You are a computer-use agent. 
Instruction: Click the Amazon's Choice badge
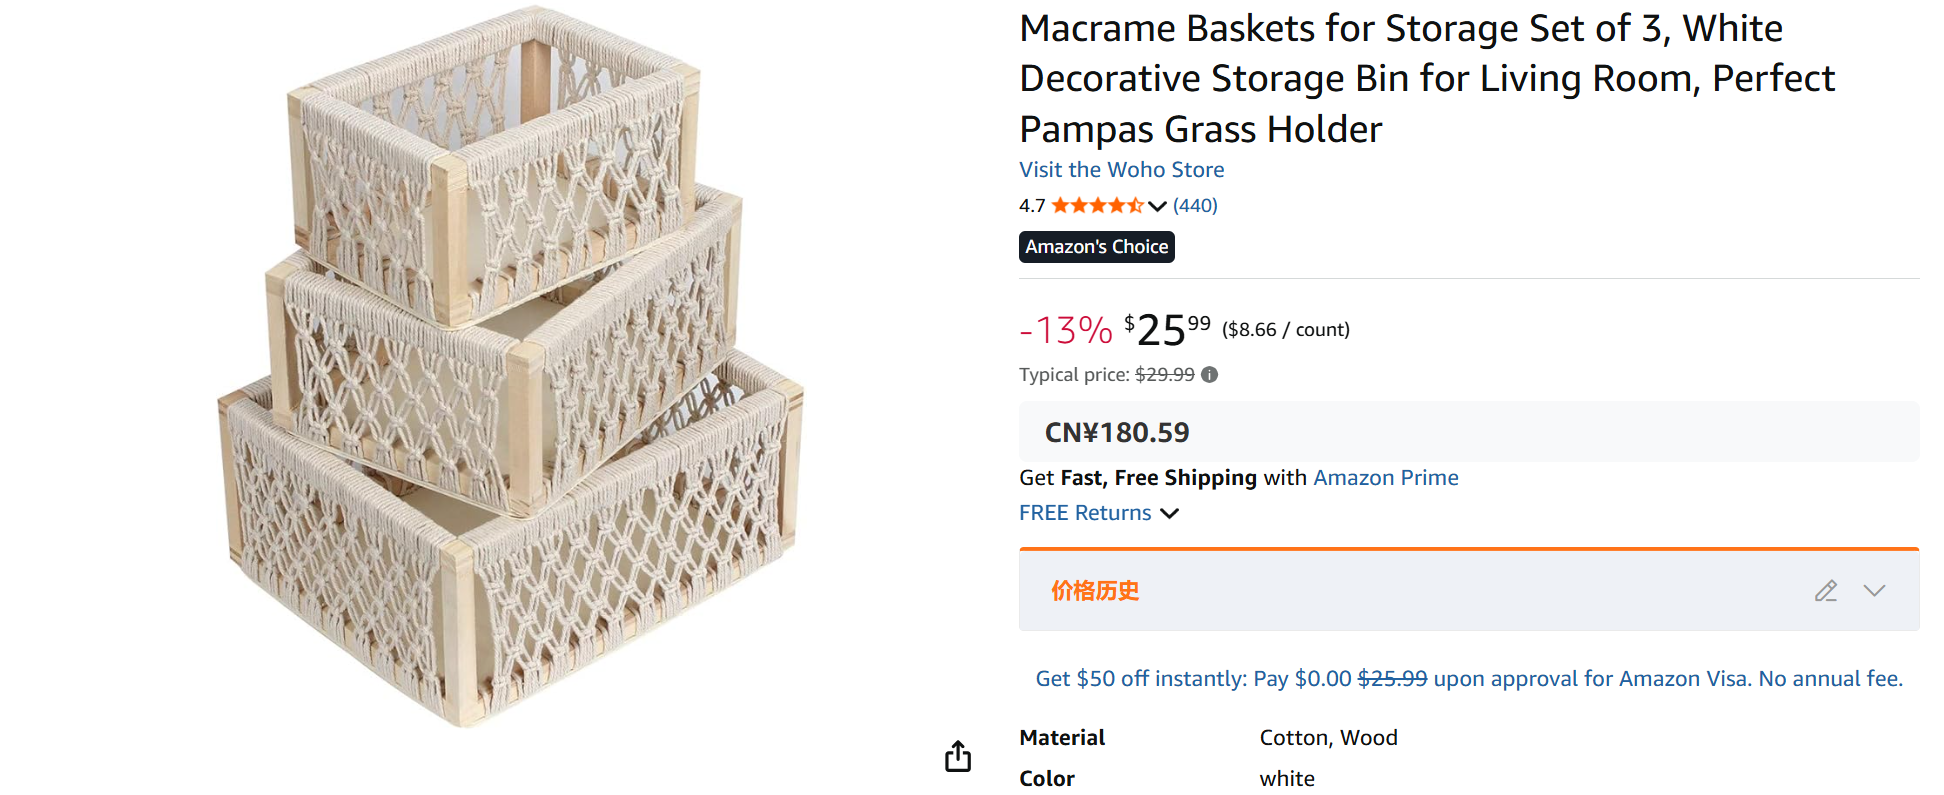(1096, 247)
